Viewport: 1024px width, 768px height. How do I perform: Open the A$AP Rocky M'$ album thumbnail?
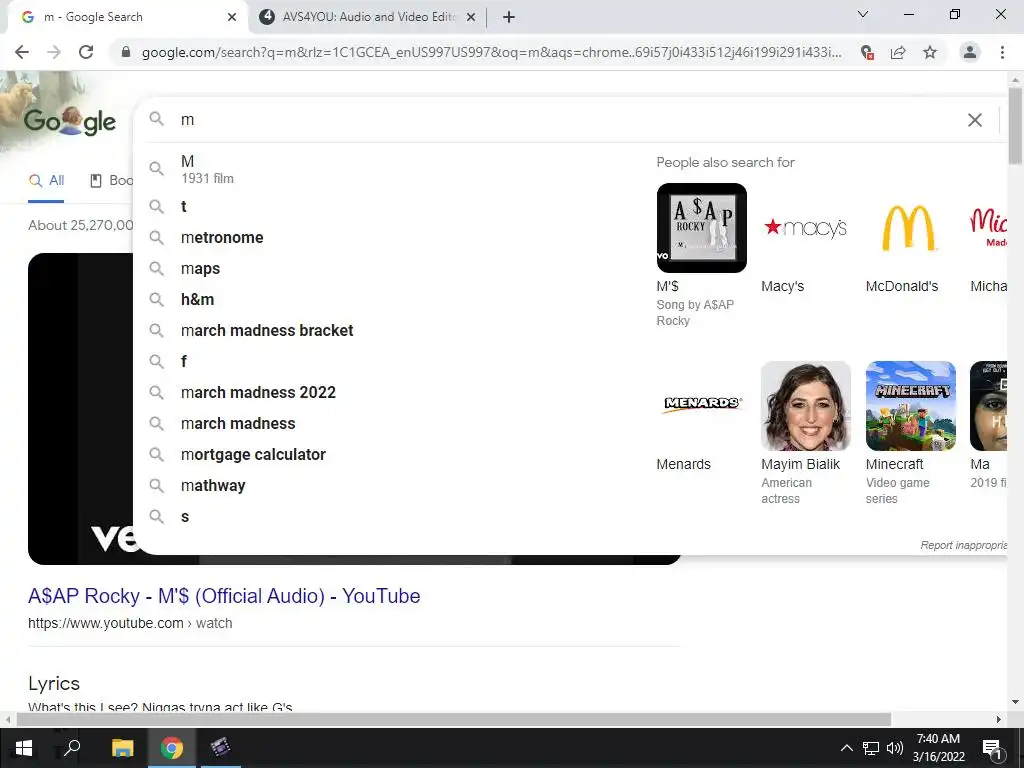point(701,228)
